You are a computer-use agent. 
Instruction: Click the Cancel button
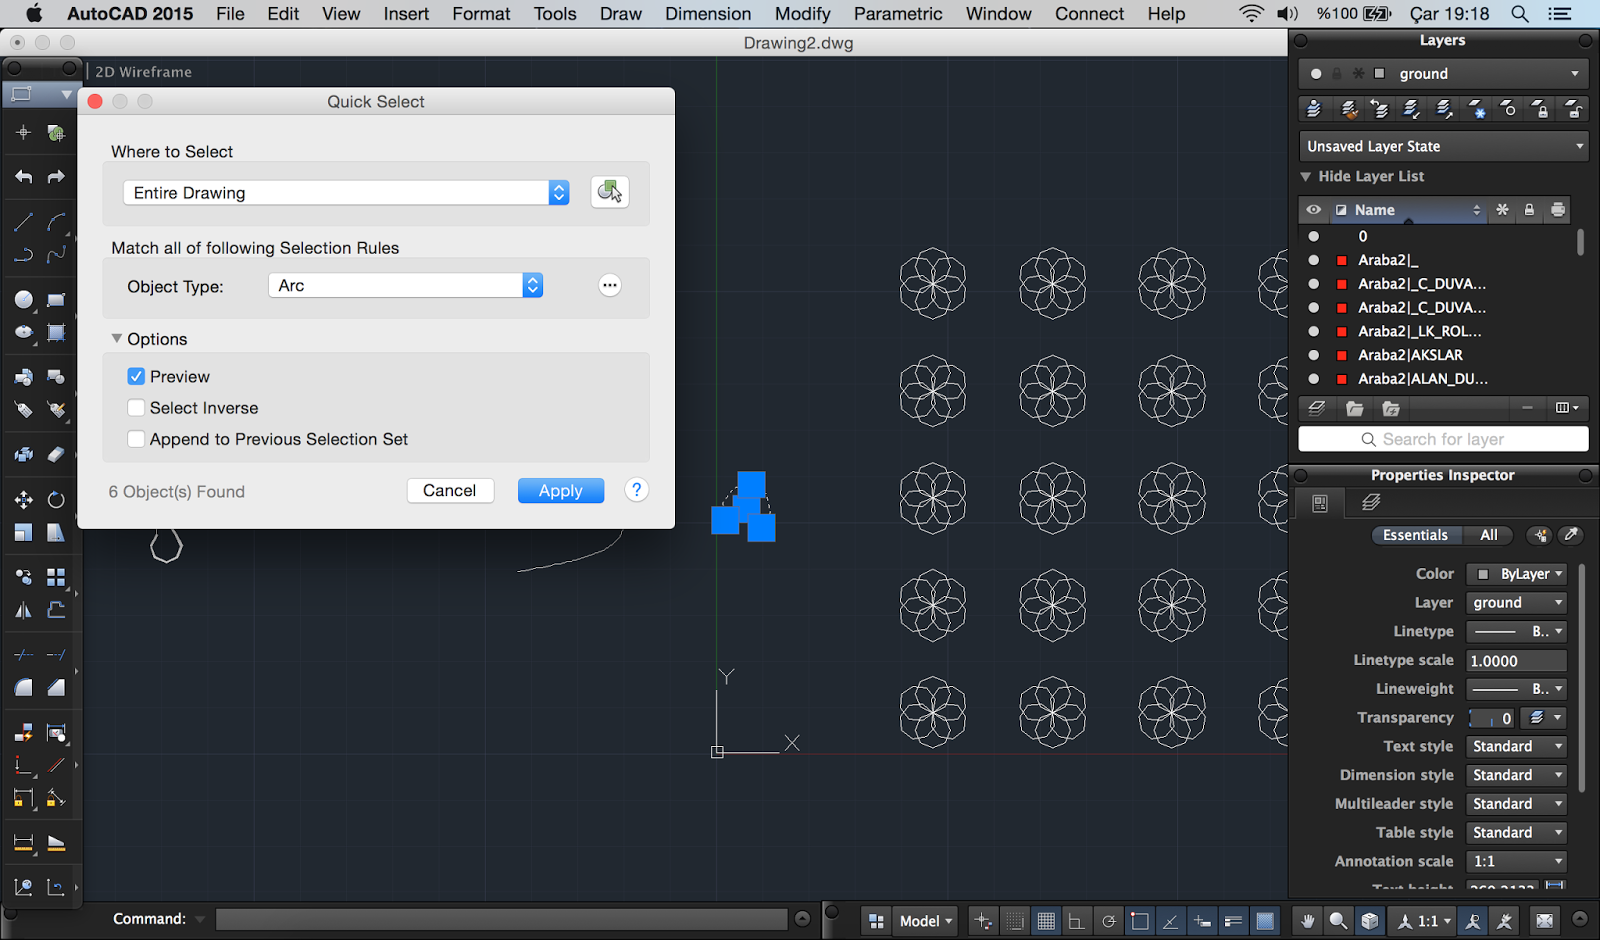(x=450, y=491)
